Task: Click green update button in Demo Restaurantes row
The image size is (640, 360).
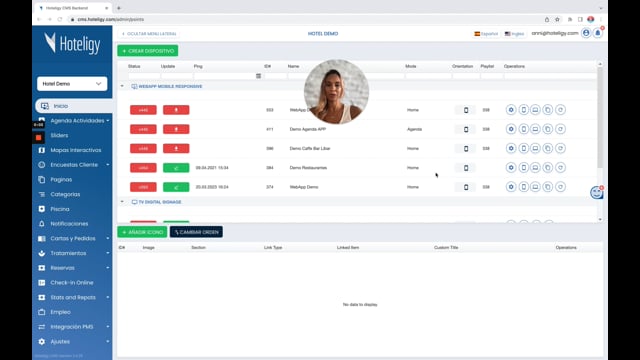Action: pyautogui.click(x=176, y=168)
